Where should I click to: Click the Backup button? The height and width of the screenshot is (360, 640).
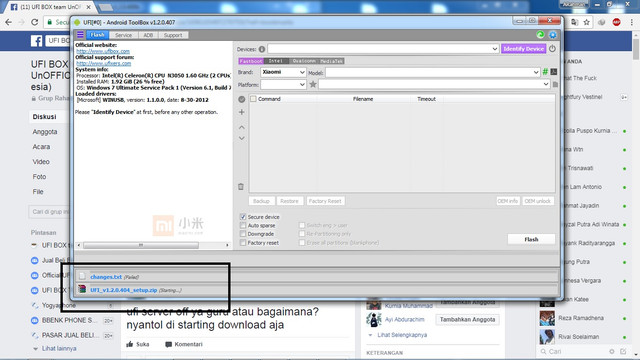tap(261, 201)
